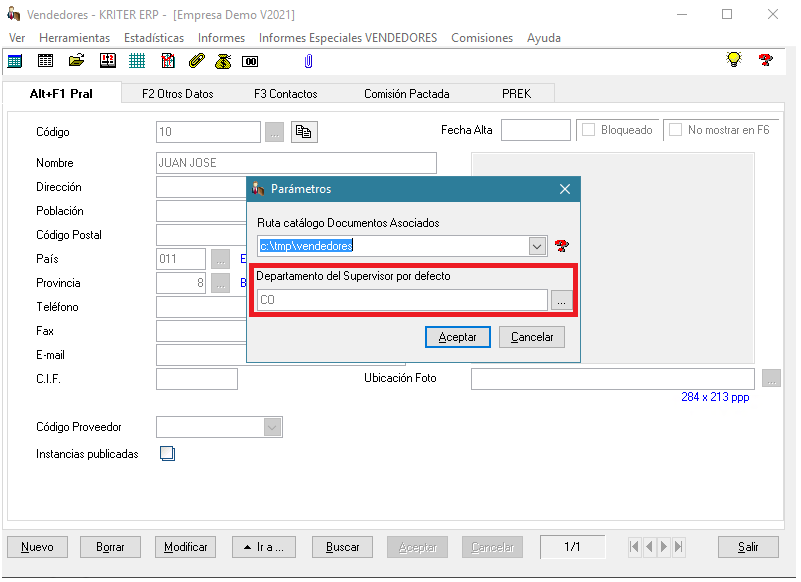Toggle the No mostrar en F6 checkbox

pos(675,130)
